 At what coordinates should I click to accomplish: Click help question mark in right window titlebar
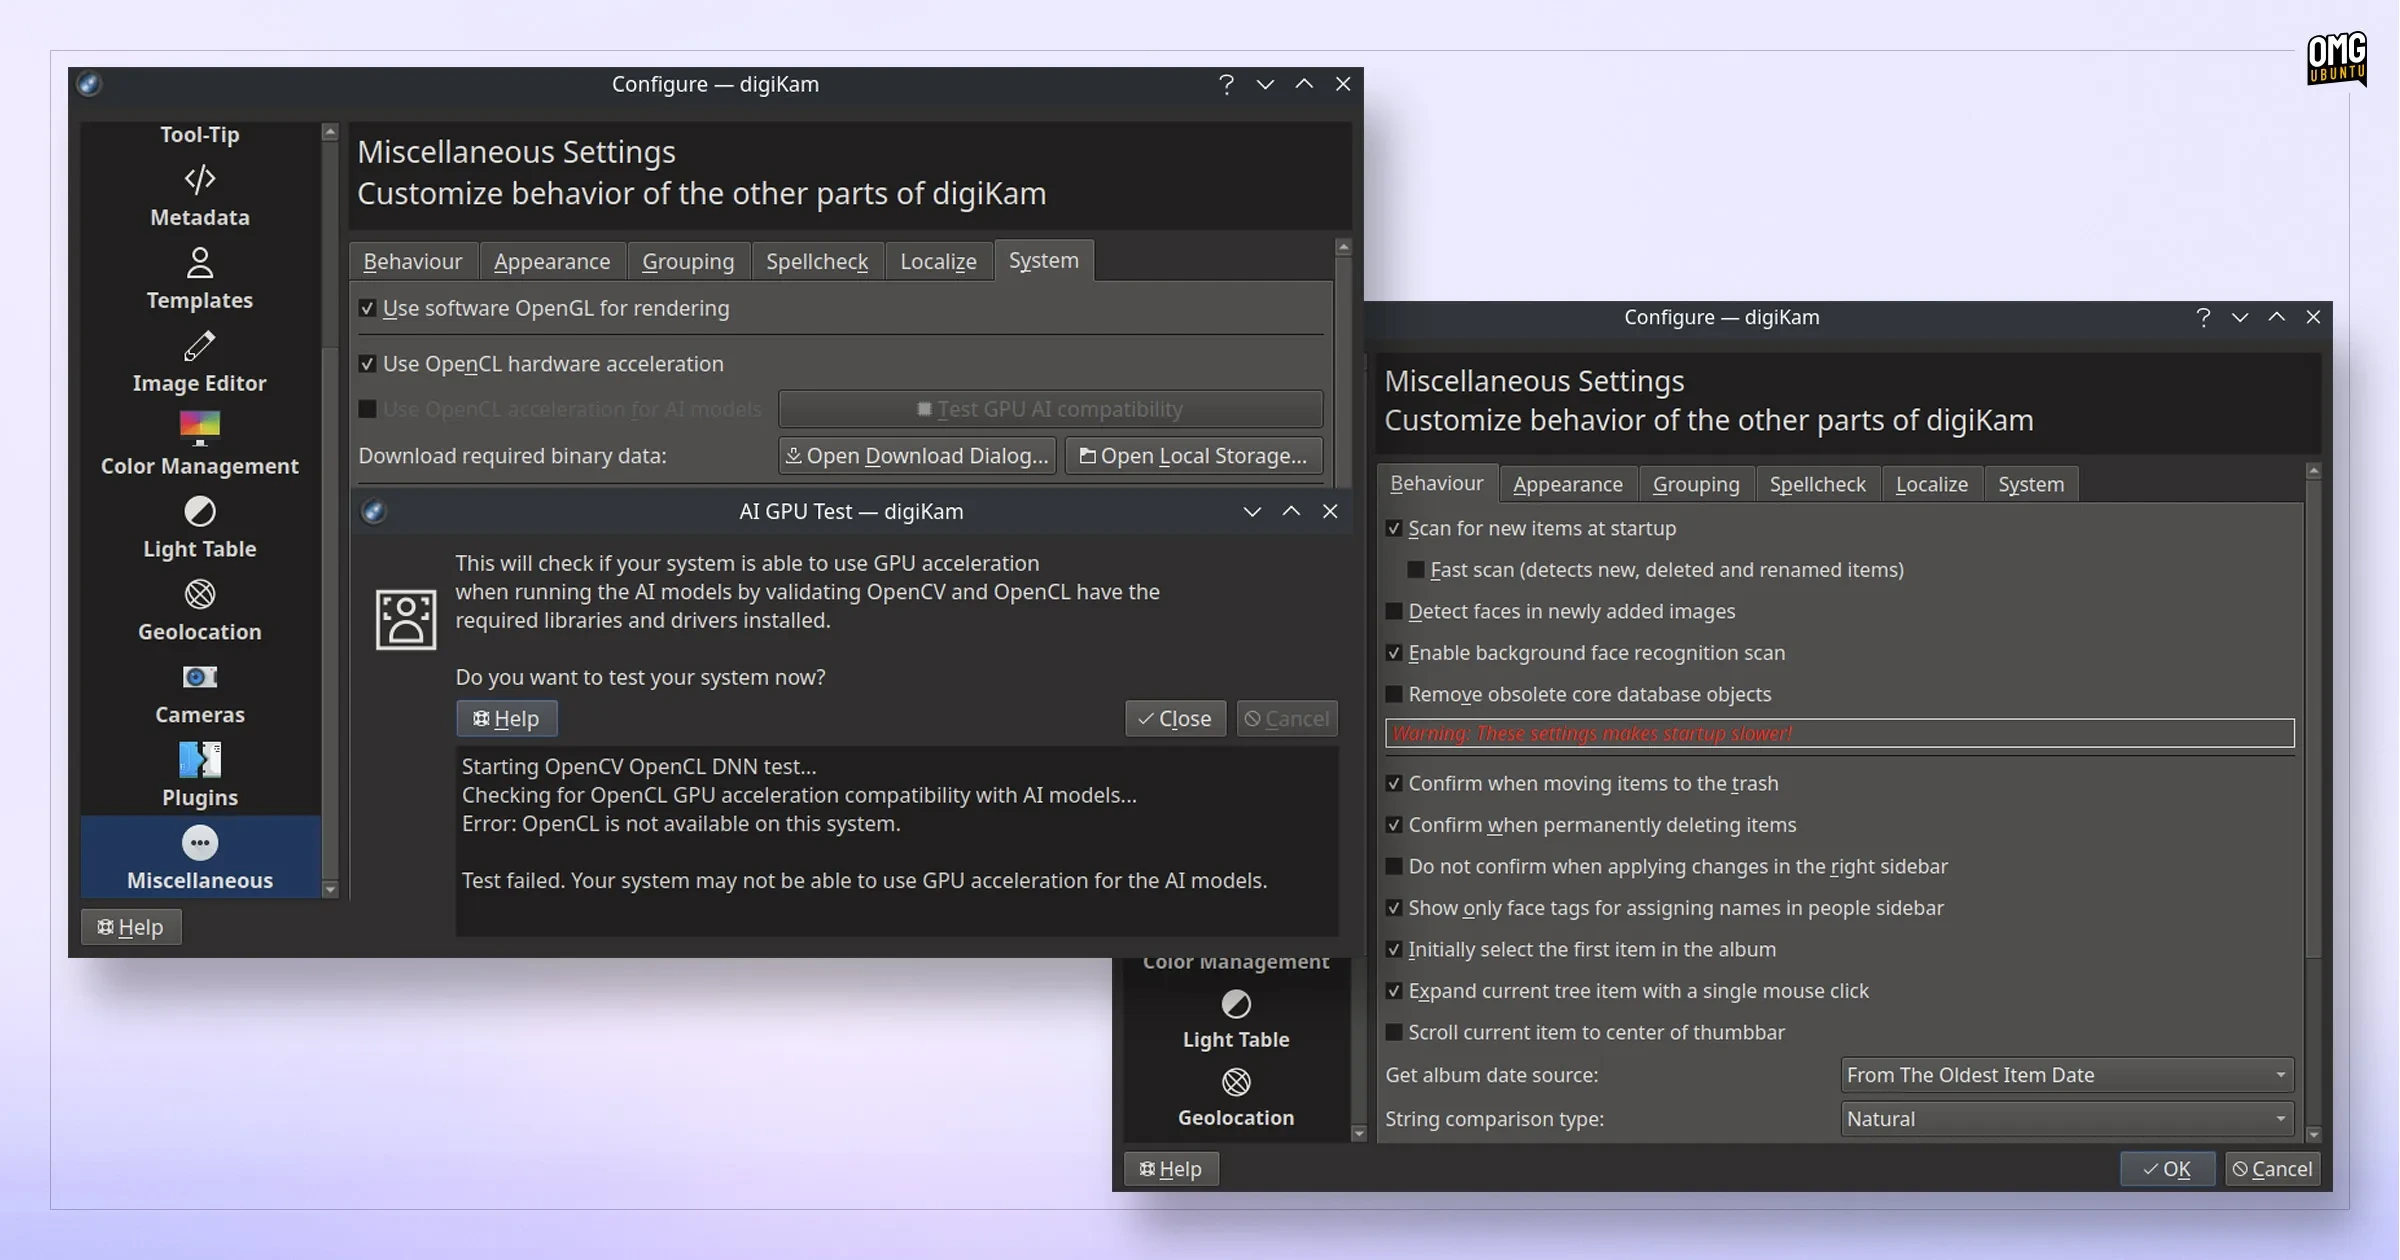point(2202,317)
